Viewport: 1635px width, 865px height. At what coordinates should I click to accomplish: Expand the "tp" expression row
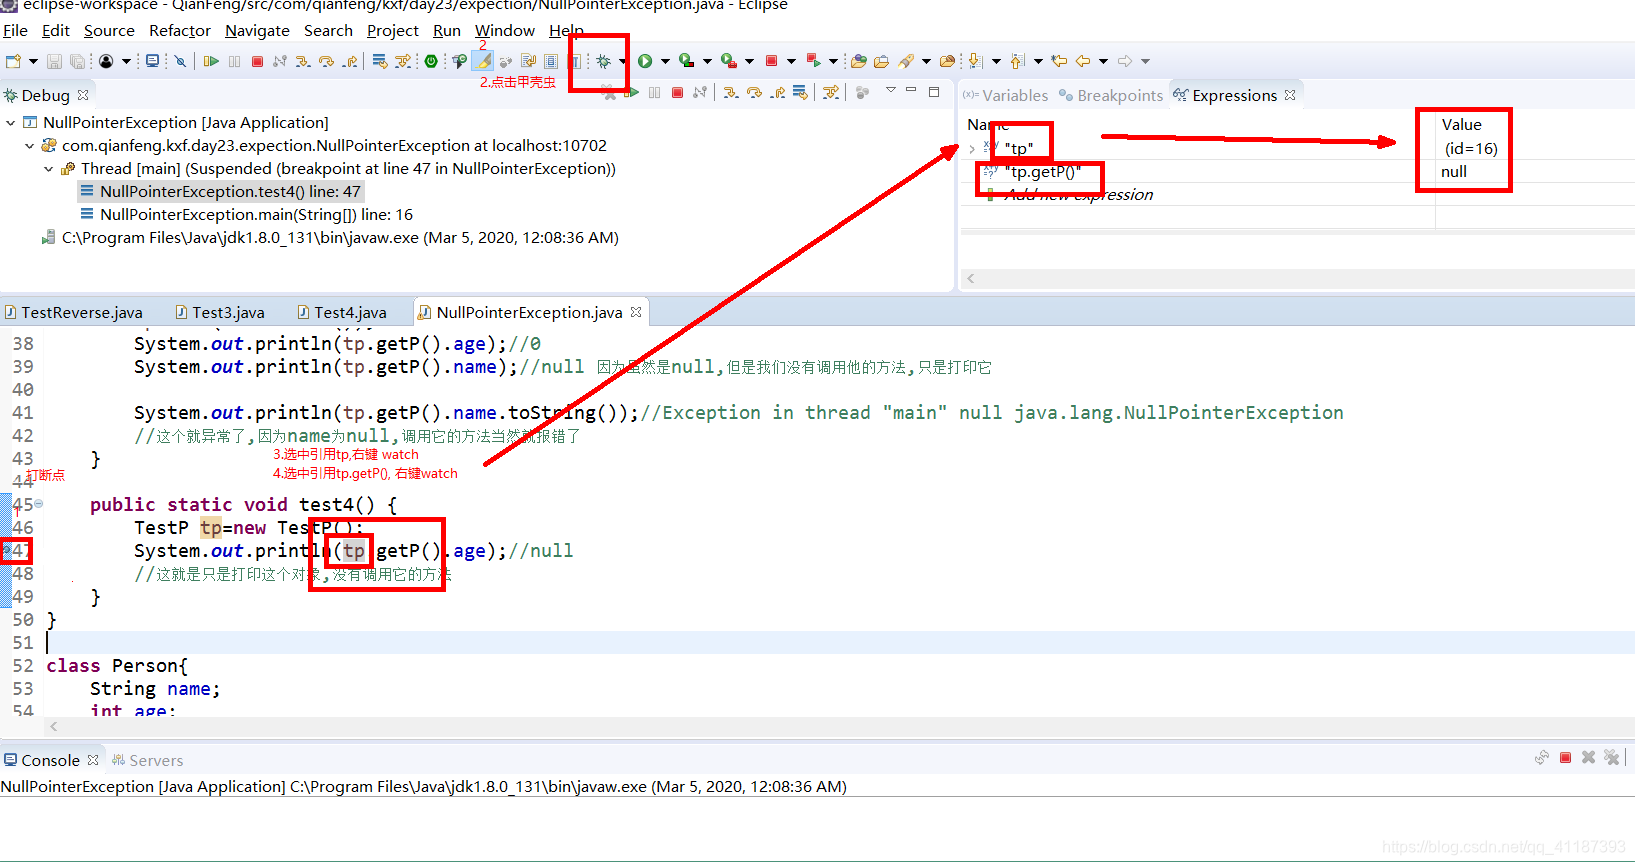click(972, 148)
